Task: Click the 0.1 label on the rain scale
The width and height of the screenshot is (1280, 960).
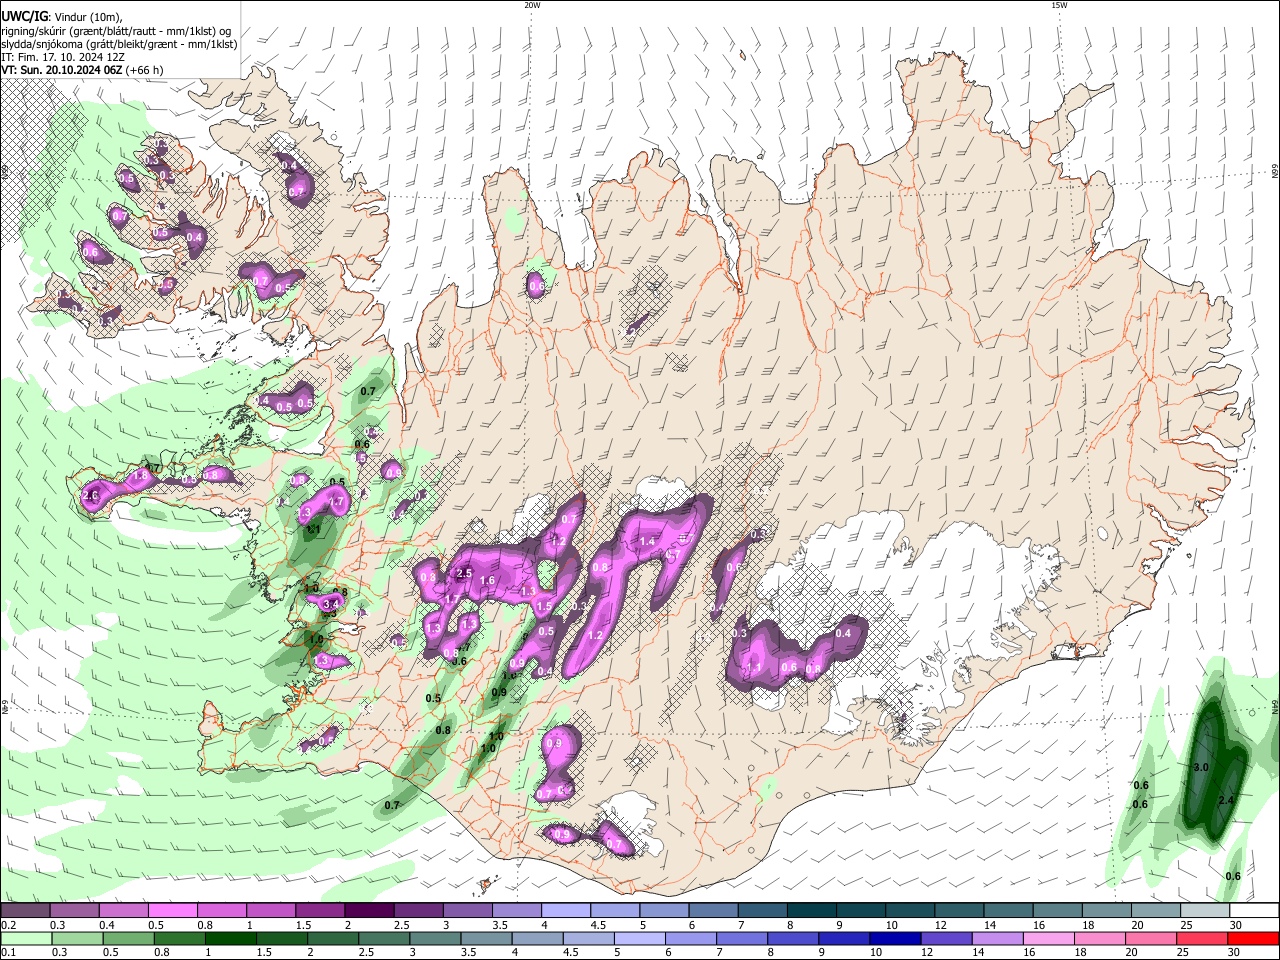Action: click(x=8, y=953)
